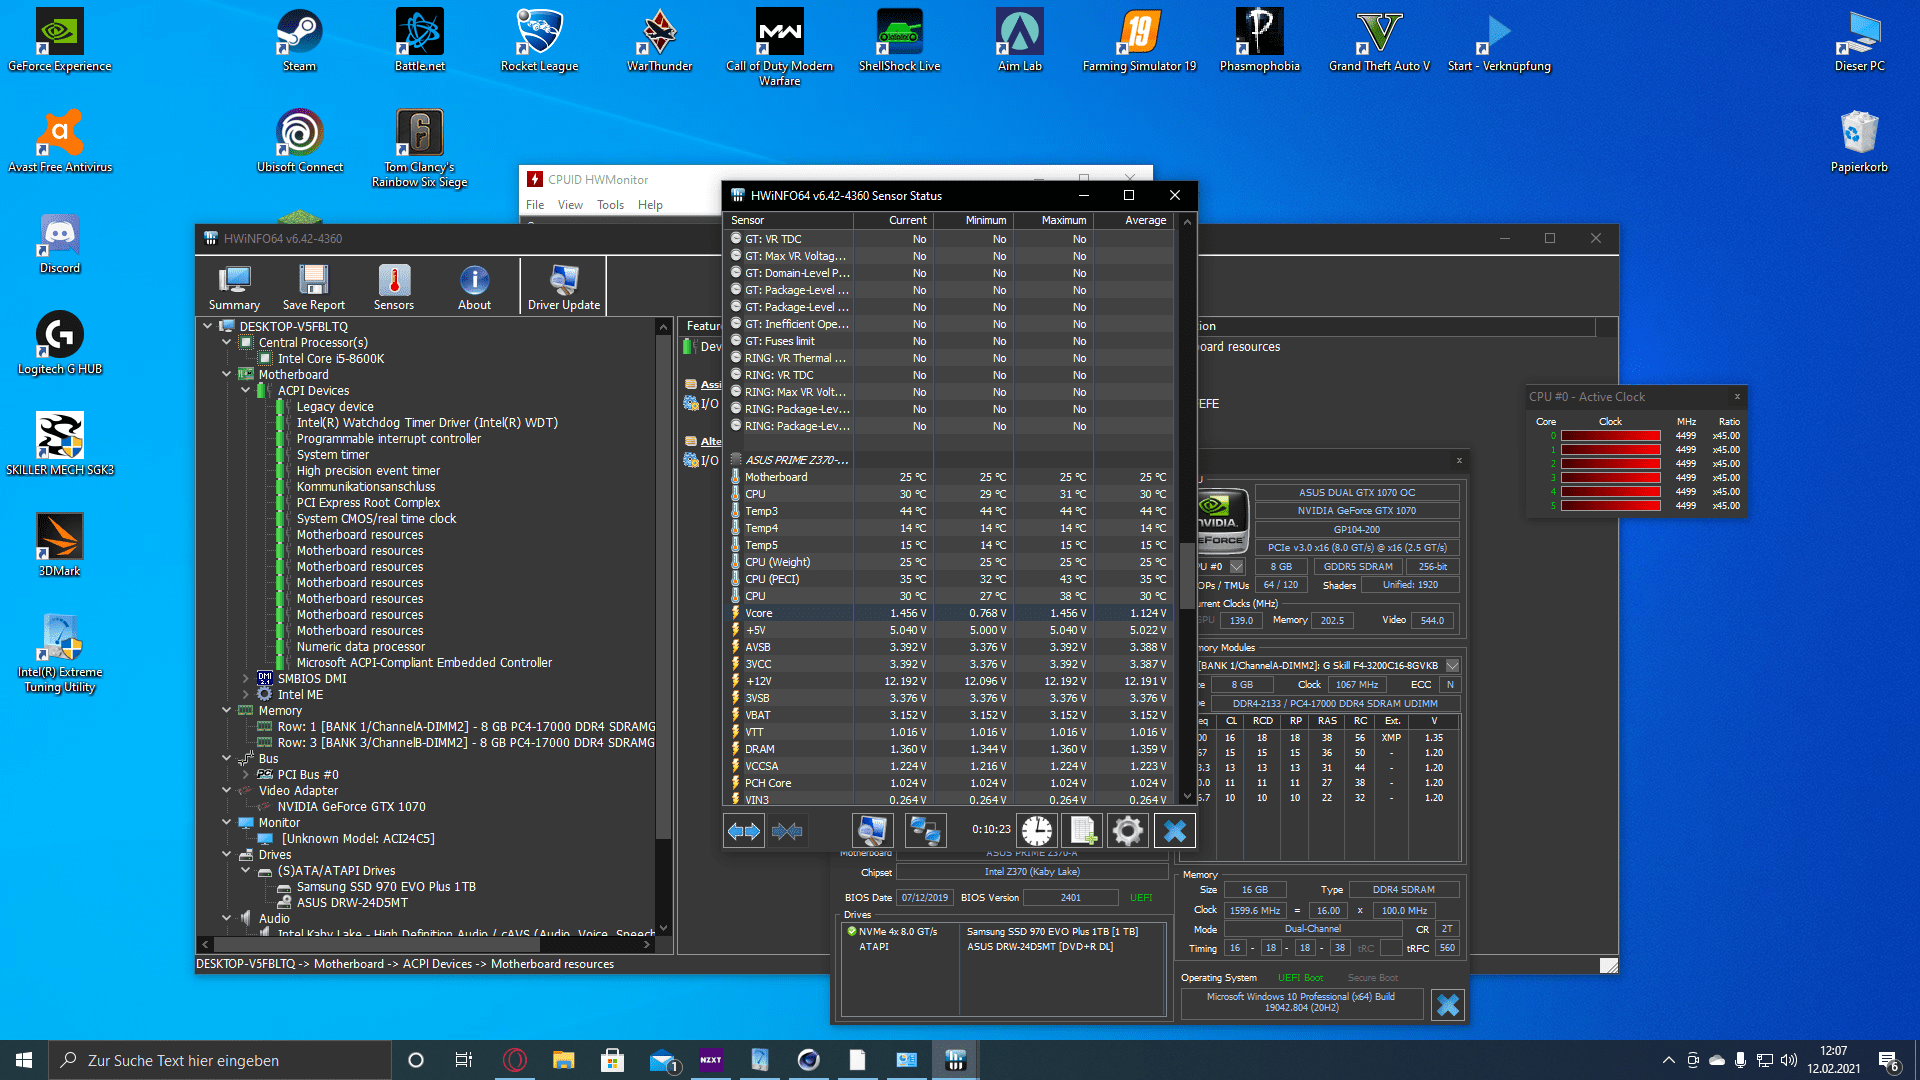
Task: Click Save Report toolbar icon
Action: [x=313, y=287]
